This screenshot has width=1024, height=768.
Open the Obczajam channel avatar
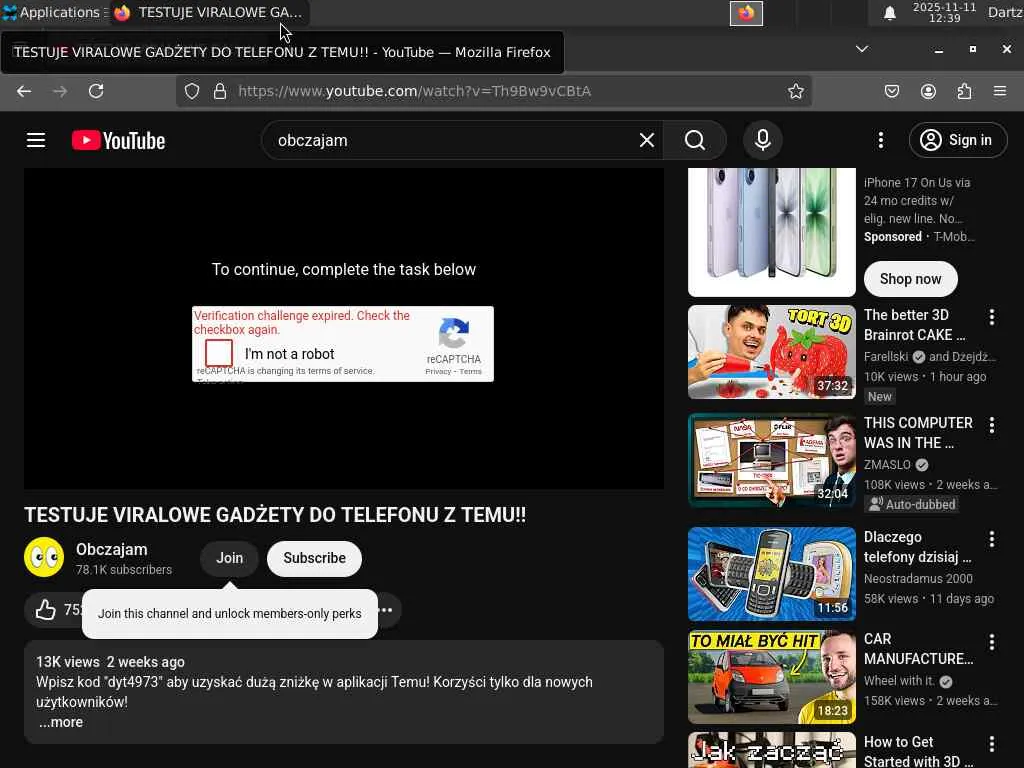[44, 558]
